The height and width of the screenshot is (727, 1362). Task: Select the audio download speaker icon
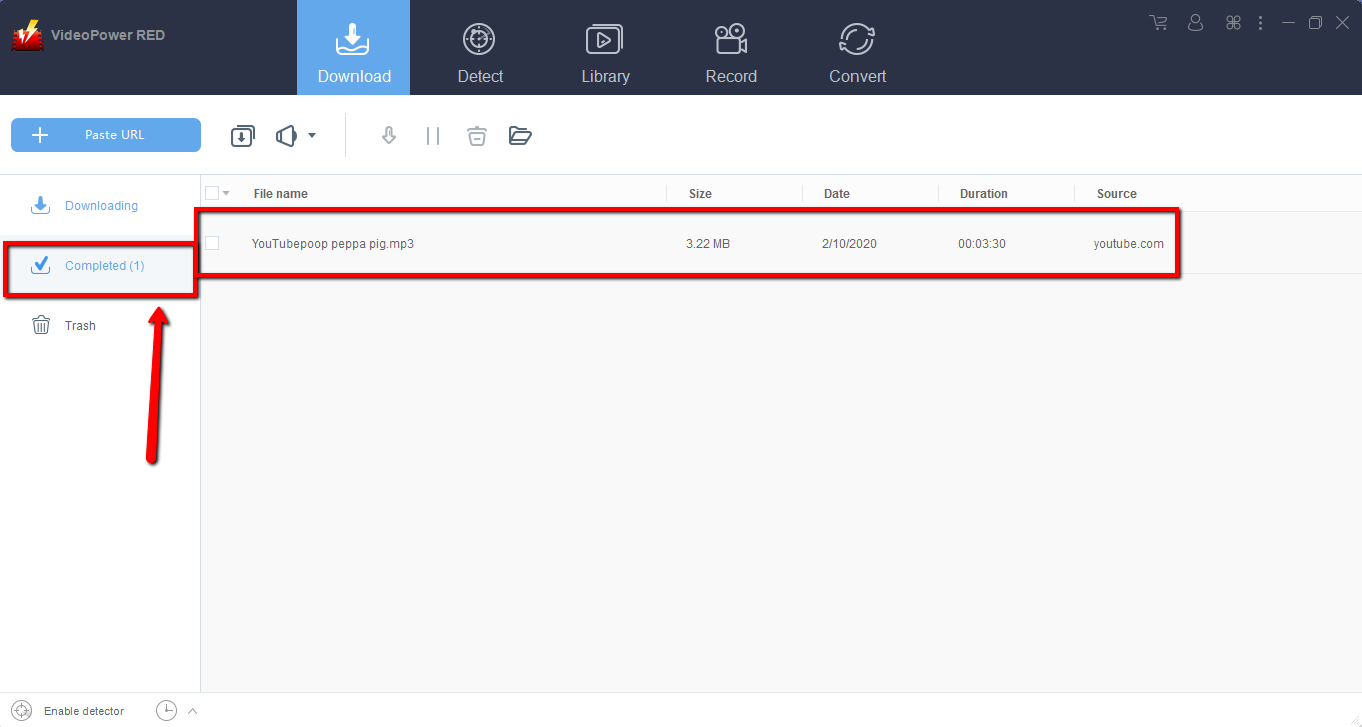286,135
